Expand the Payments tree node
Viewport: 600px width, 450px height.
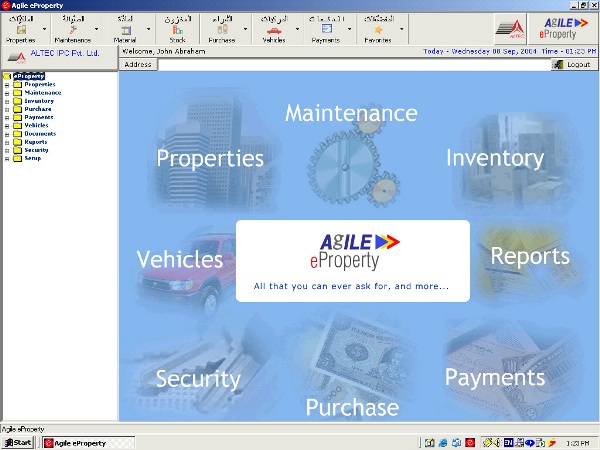pos(7,117)
